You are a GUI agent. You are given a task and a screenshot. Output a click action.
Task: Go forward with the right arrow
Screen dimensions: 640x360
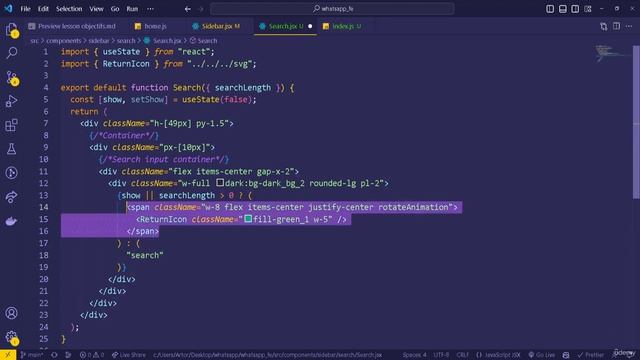(x=201, y=9)
